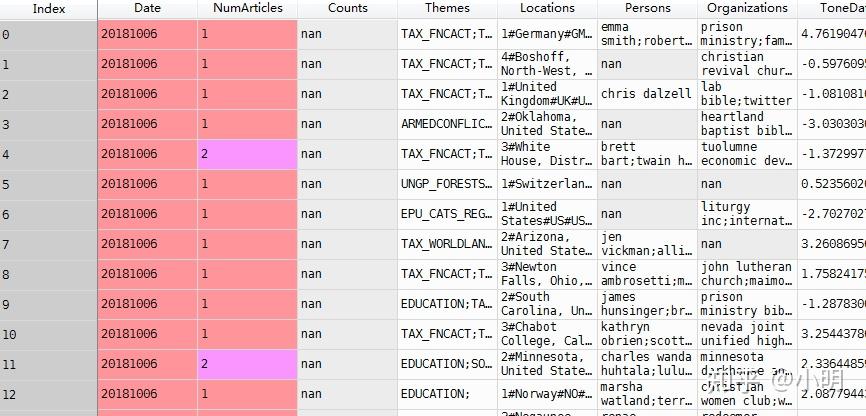
Task: Select row index 0
Action: [48, 35]
